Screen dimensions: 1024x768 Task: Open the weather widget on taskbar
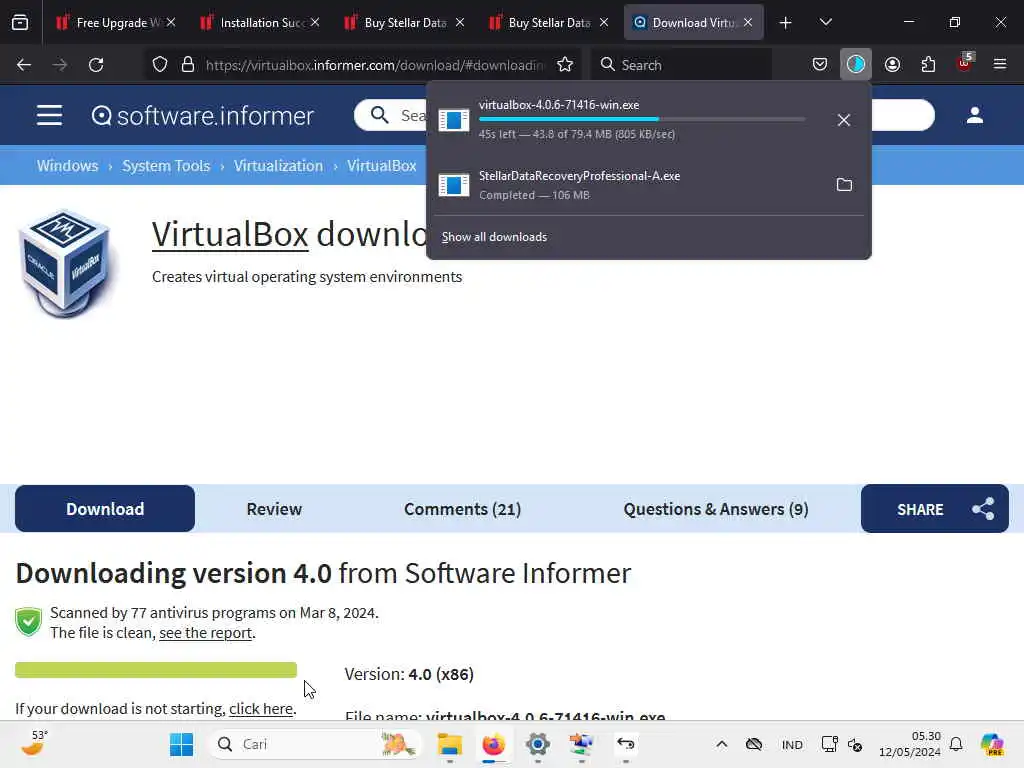pos(35,744)
